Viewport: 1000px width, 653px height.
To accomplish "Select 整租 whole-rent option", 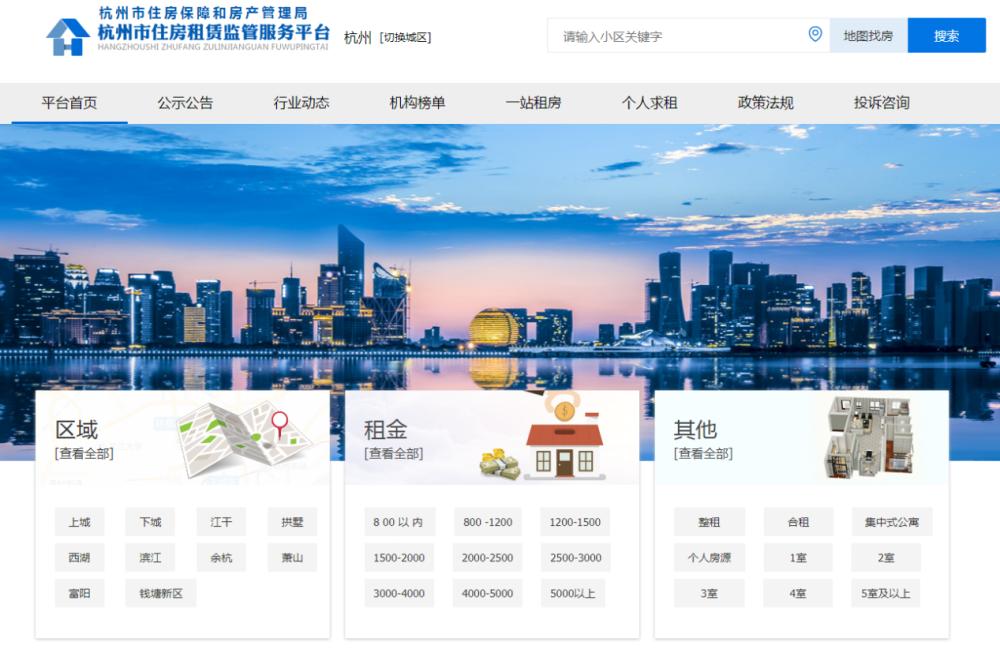I will click(709, 521).
